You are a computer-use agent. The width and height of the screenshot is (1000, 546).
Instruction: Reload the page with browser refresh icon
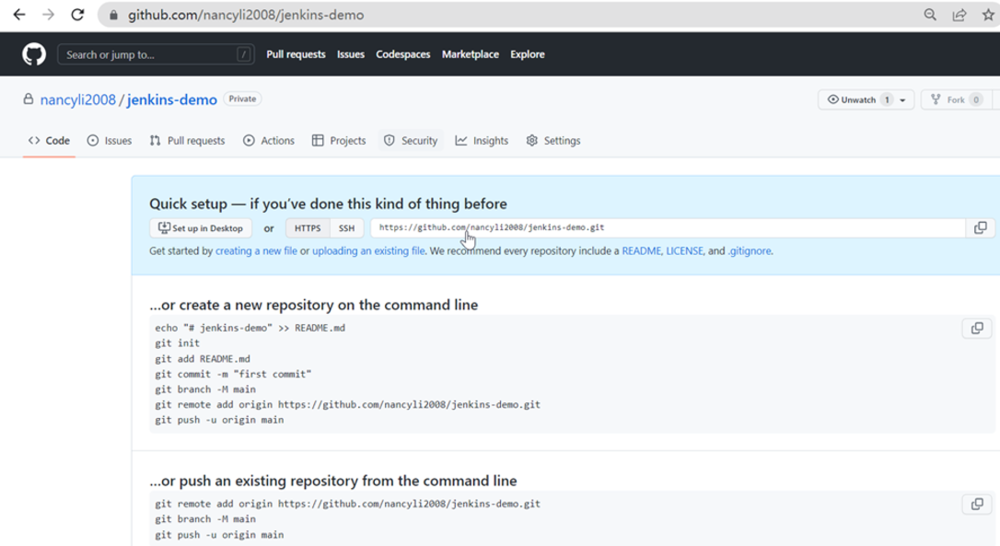pyautogui.click(x=78, y=15)
